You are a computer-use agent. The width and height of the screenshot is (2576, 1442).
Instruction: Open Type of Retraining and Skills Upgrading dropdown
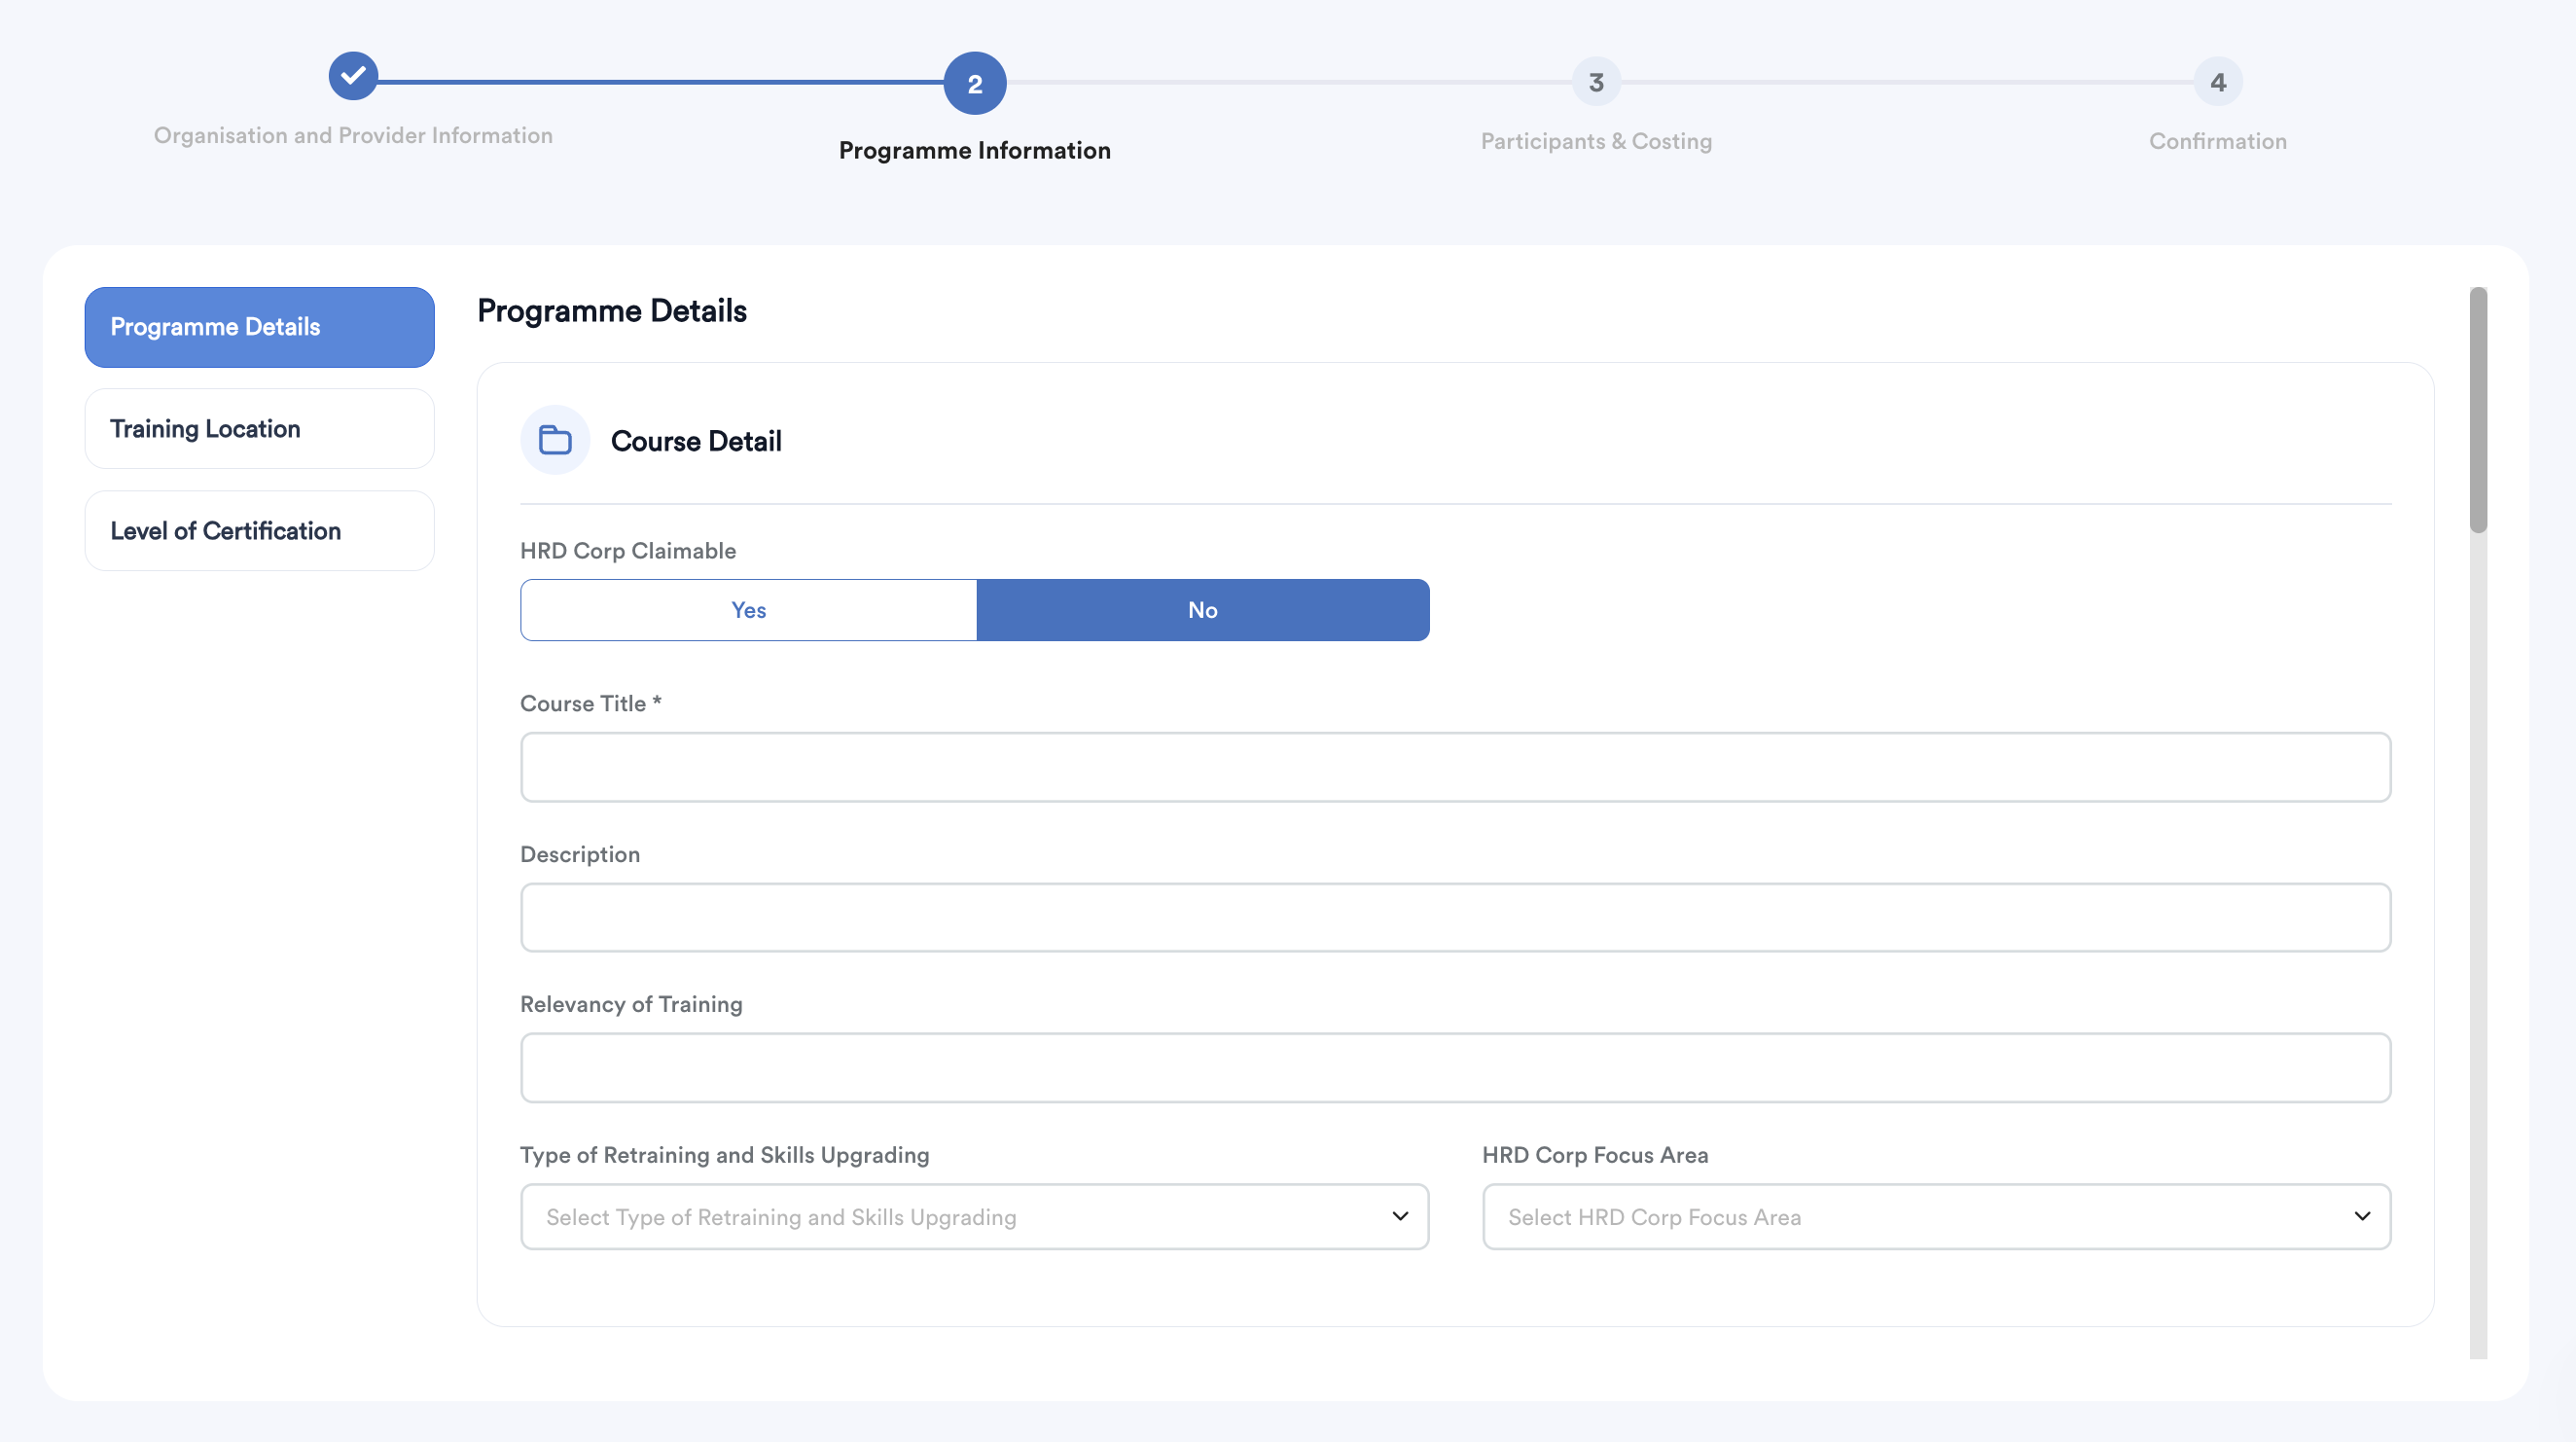pyautogui.click(x=960, y=1217)
